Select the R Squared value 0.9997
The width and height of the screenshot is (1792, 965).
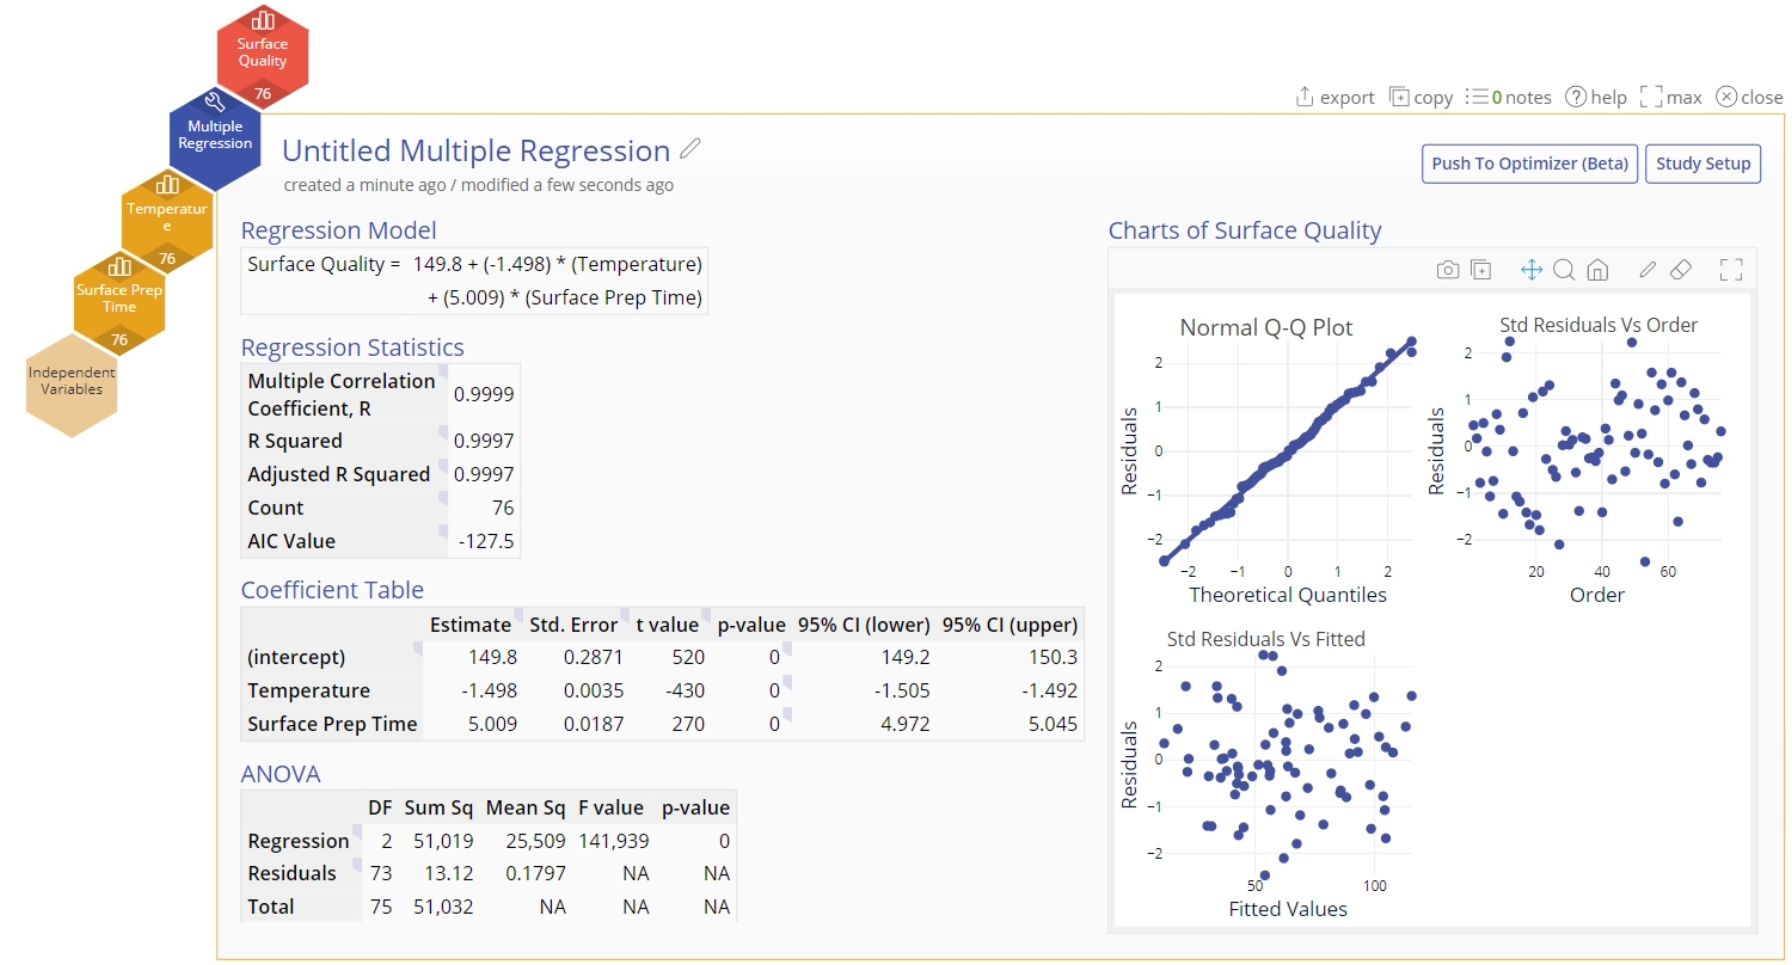pyautogui.click(x=484, y=441)
